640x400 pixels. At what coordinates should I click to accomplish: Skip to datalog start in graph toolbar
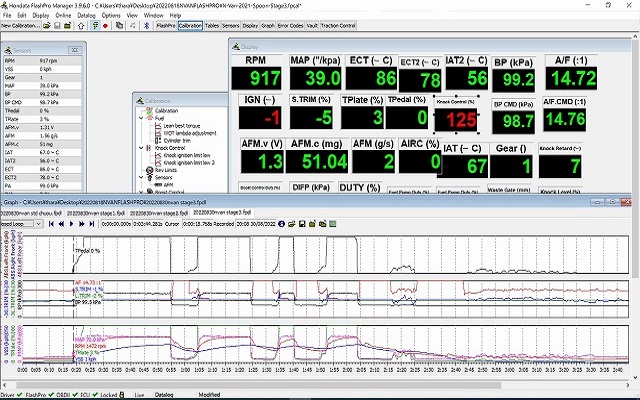pyautogui.click(x=51, y=224)
